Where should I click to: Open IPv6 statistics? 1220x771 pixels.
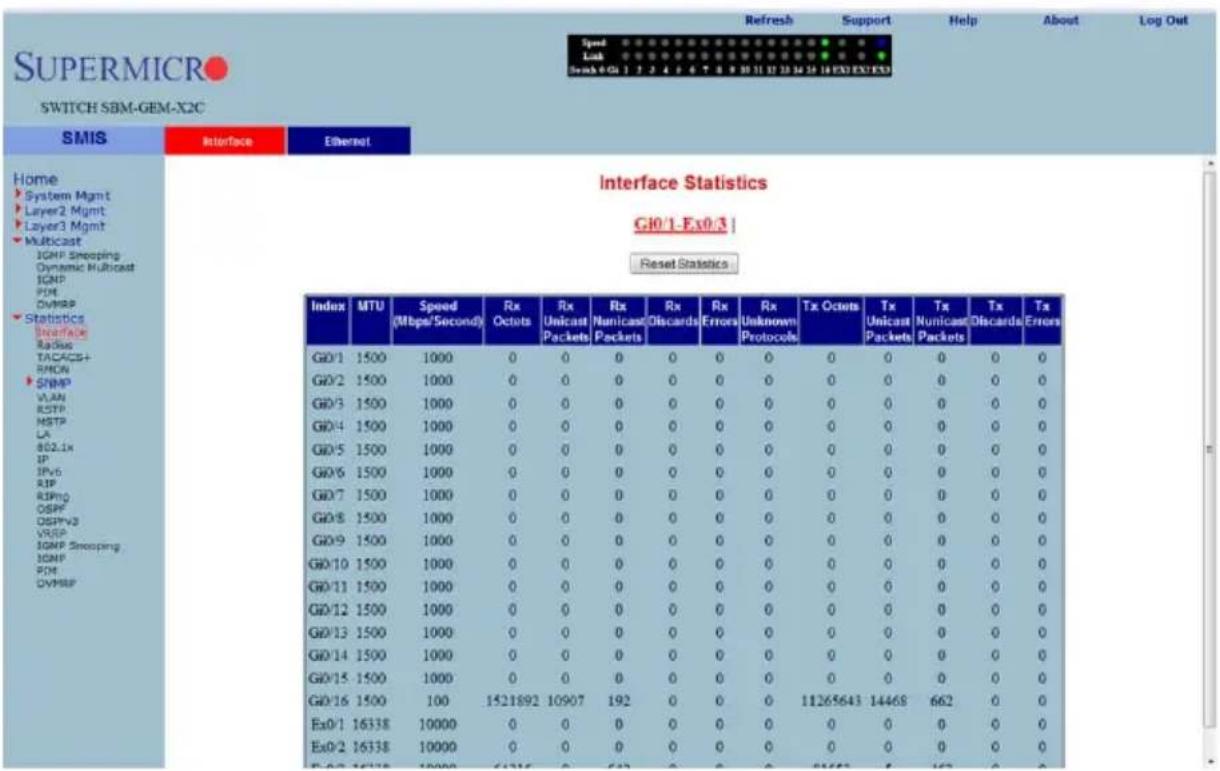pyautogui.click(x=48, y=470)
